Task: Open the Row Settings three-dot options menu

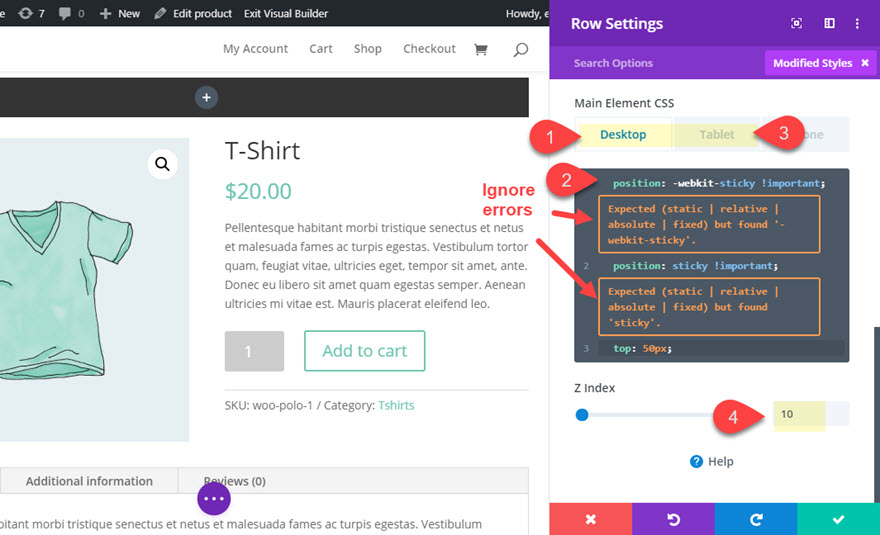Action: pos(857,24)
